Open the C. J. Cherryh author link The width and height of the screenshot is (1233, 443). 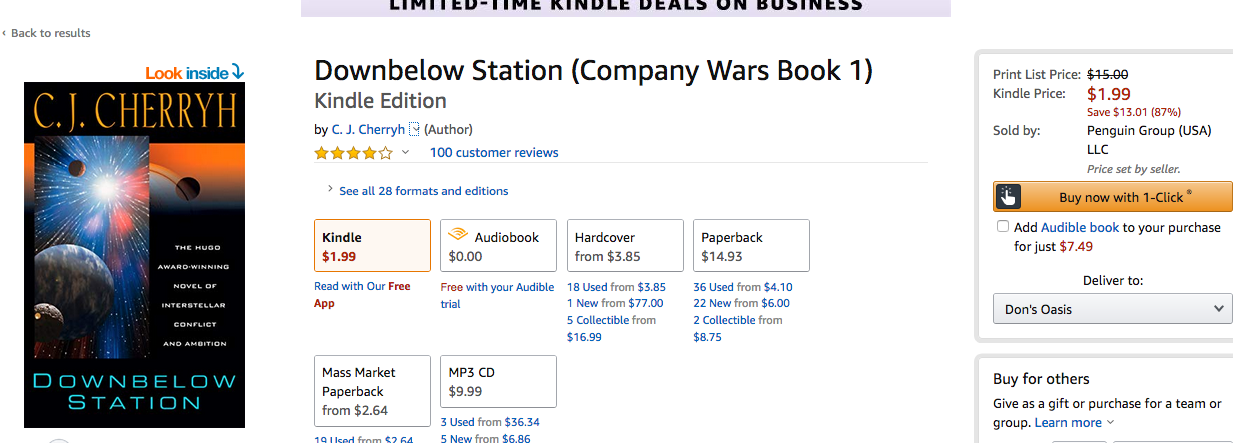coord(368,129)
